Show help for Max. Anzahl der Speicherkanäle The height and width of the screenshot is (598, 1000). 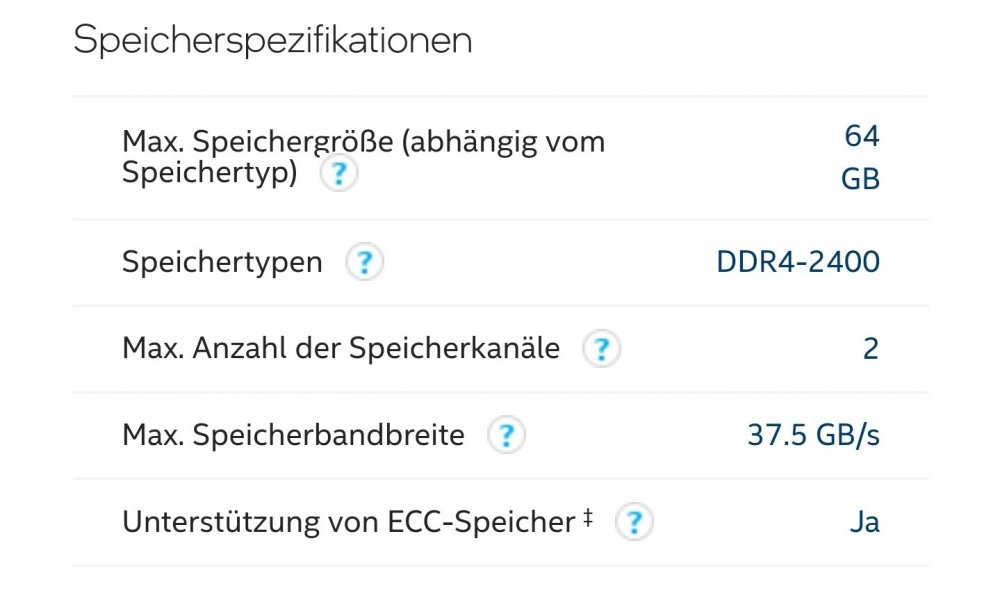click(601, 349)
